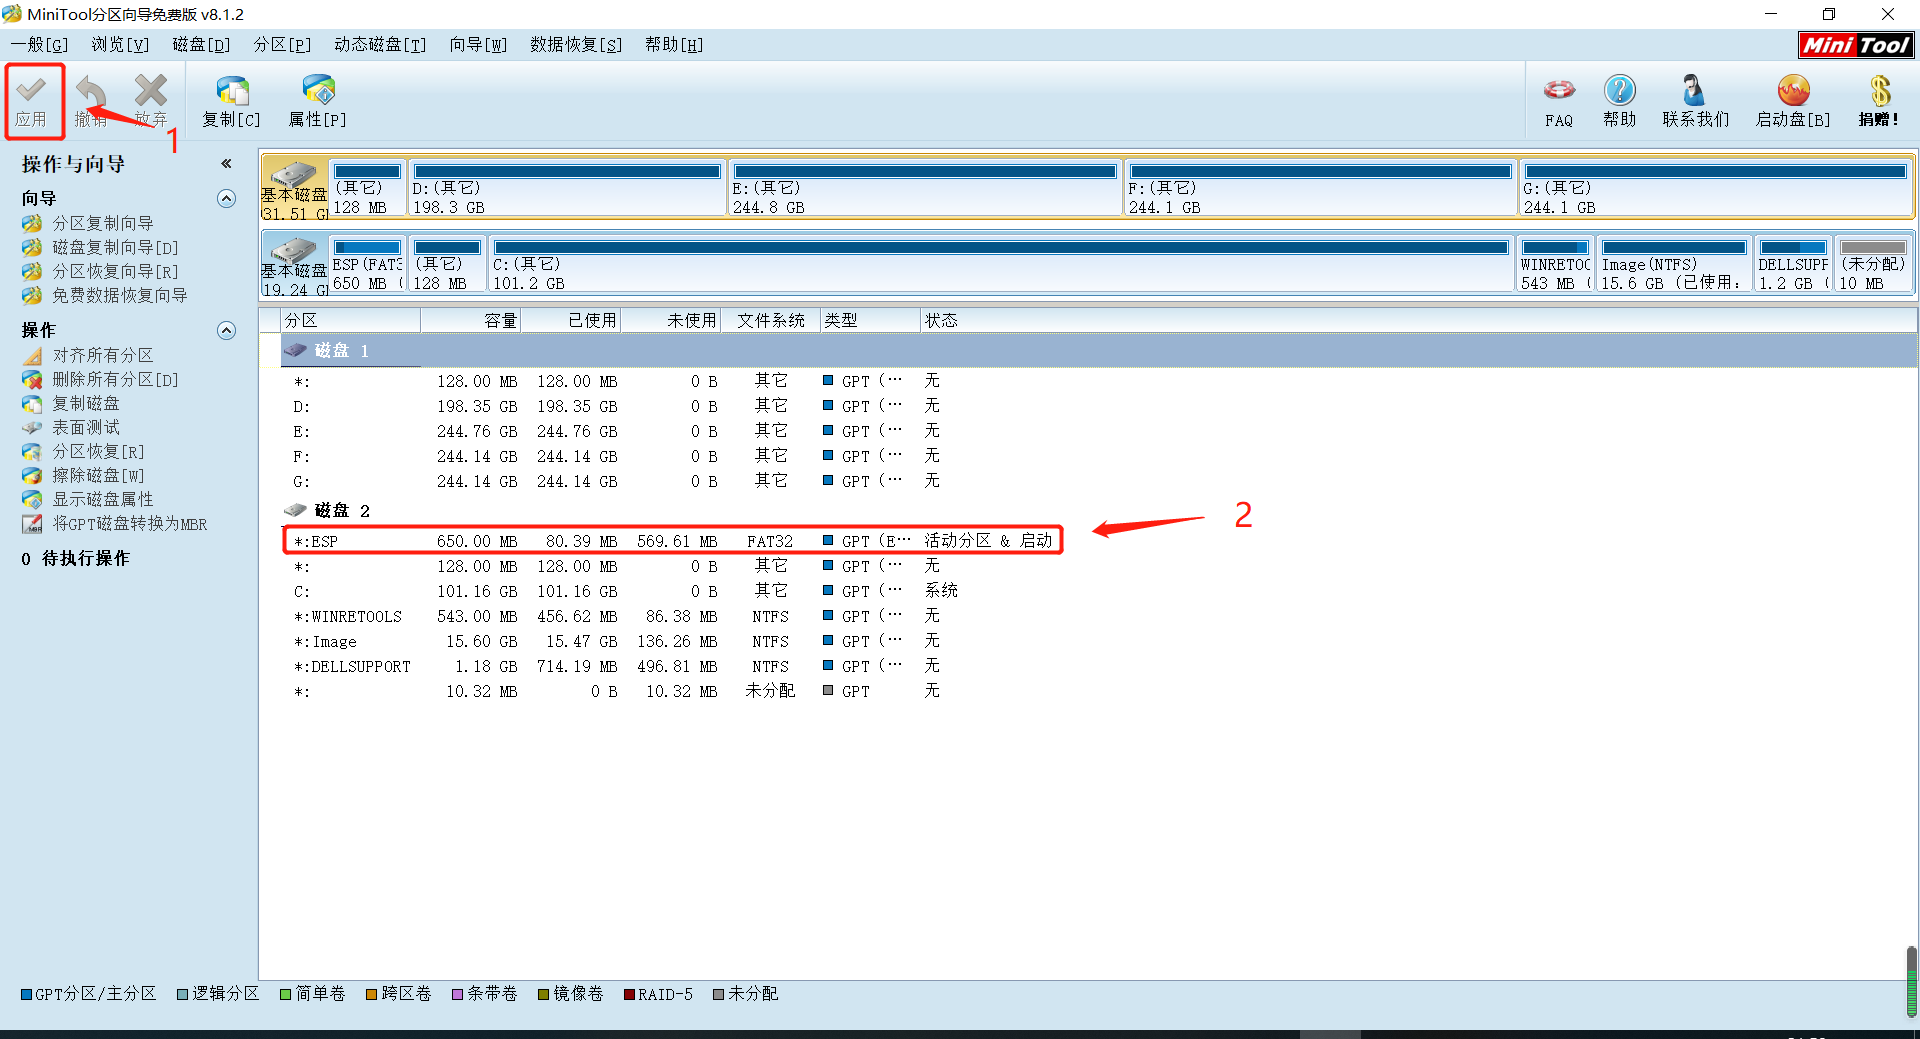
Task: Open the Wizard (向导) menu
Action: [478, 45]
